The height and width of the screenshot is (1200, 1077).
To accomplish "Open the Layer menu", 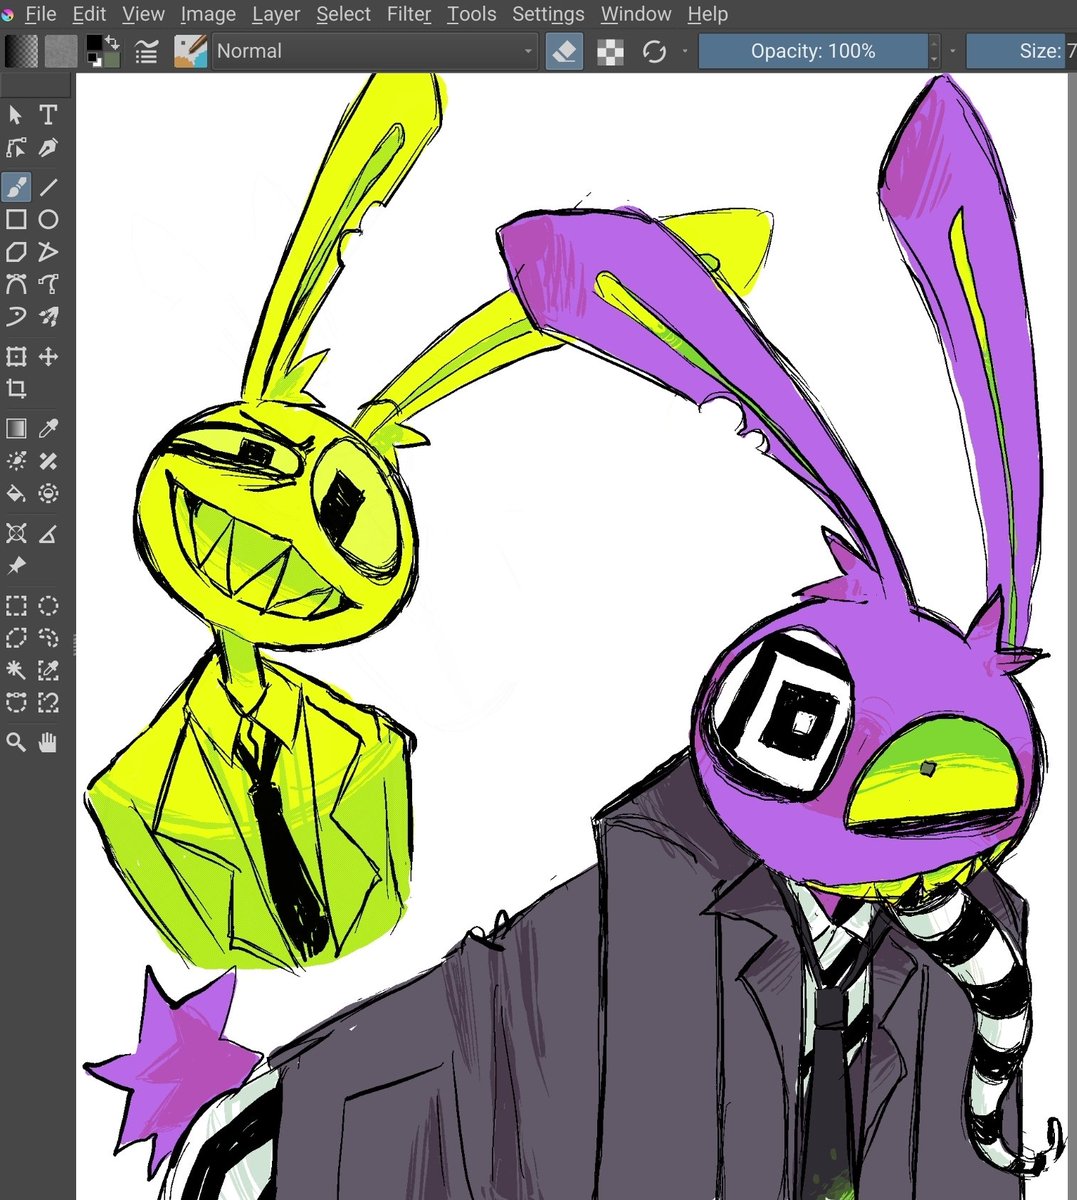I will point(275,14).
